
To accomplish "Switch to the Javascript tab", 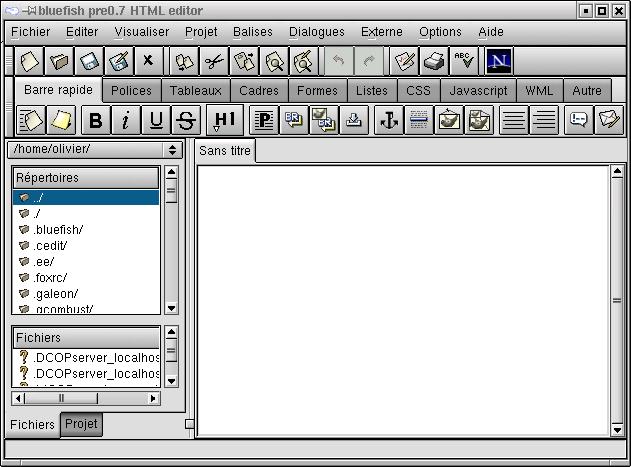I will pos(478,91).
